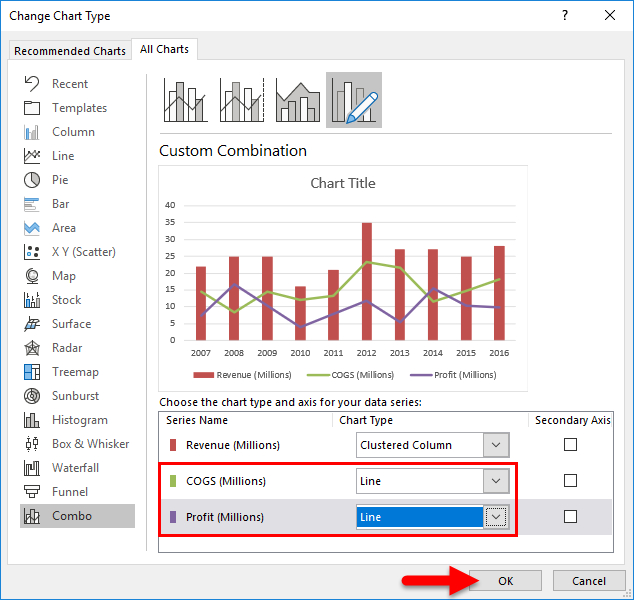Select Clustered Column - Line on Secondary Axis
This screenshot has height=600, width=634.
pos(242,100)
